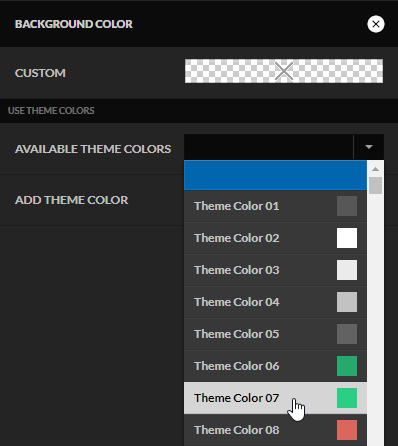This screenshot has width=398, height=446.
Task: Click the Available Theme Colors label
Action: pos(93,149)
